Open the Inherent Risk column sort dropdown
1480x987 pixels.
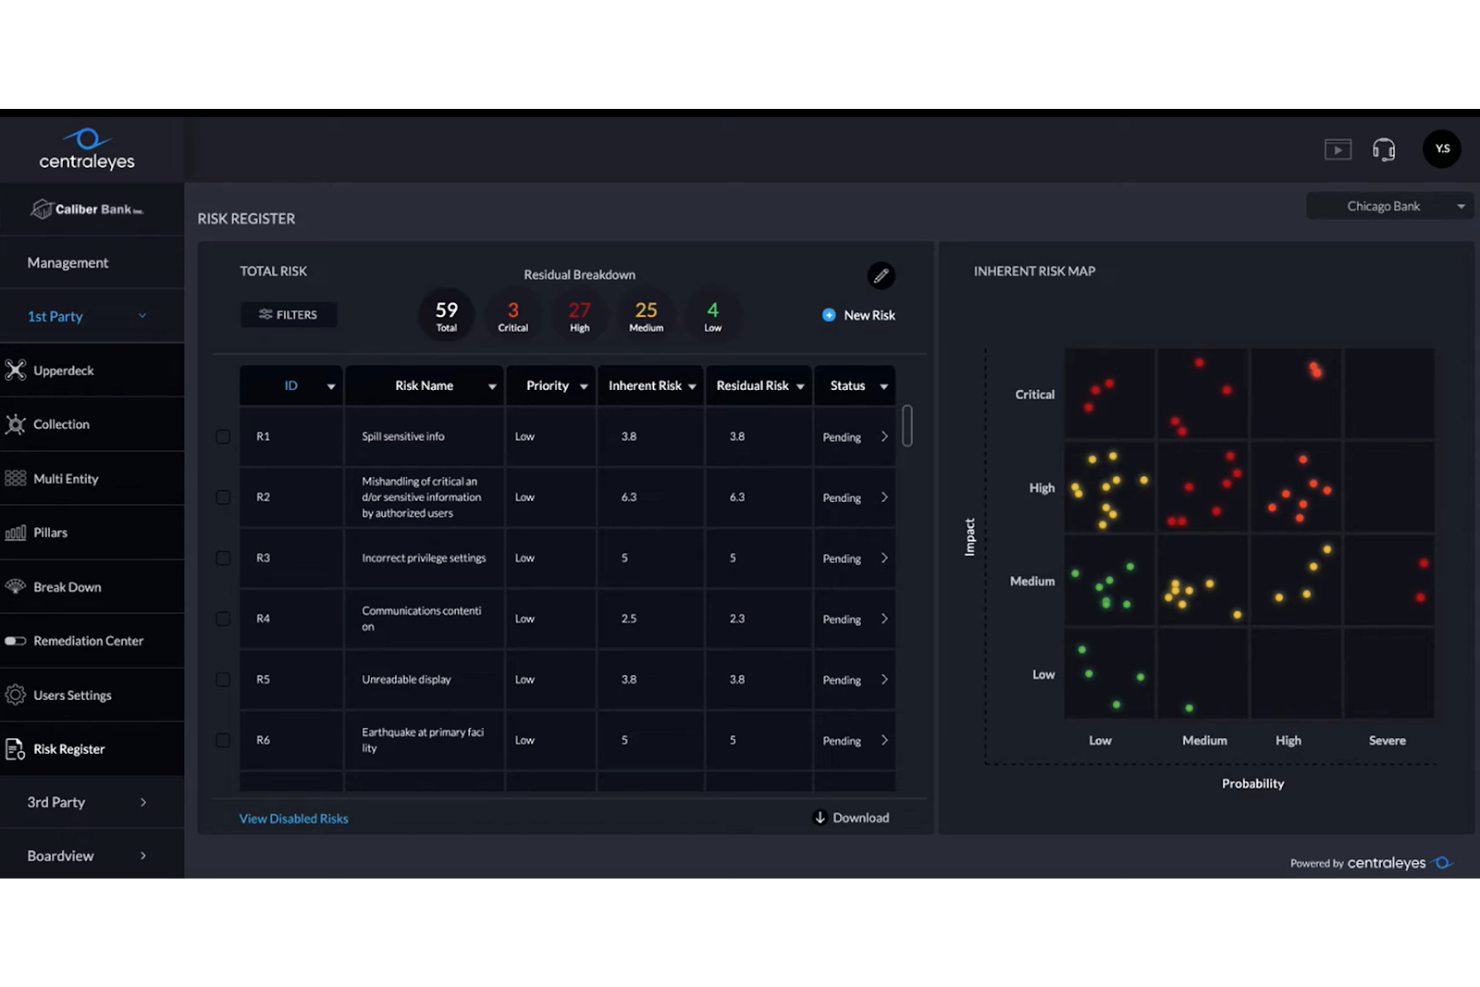(692, 385)
